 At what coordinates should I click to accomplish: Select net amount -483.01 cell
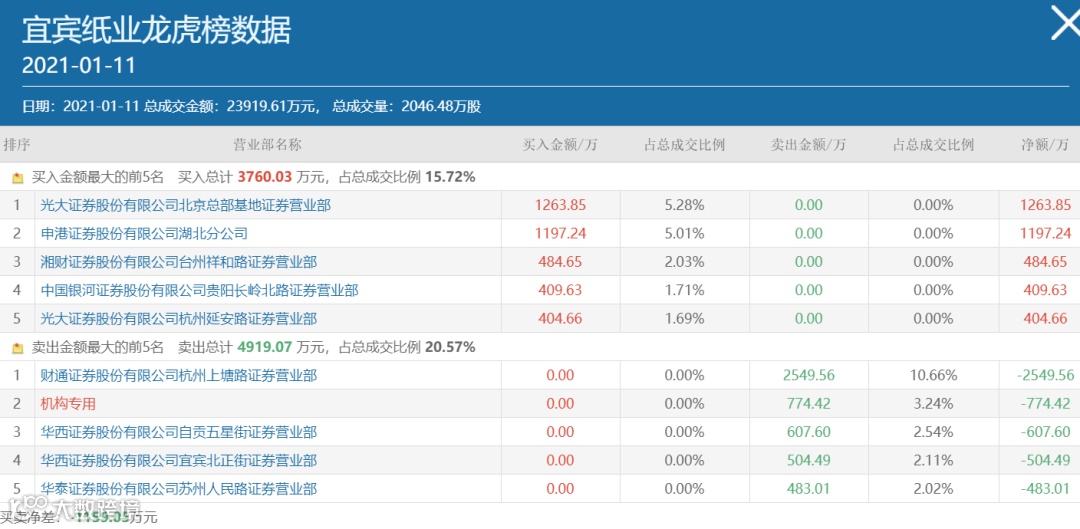(1047, 489)
